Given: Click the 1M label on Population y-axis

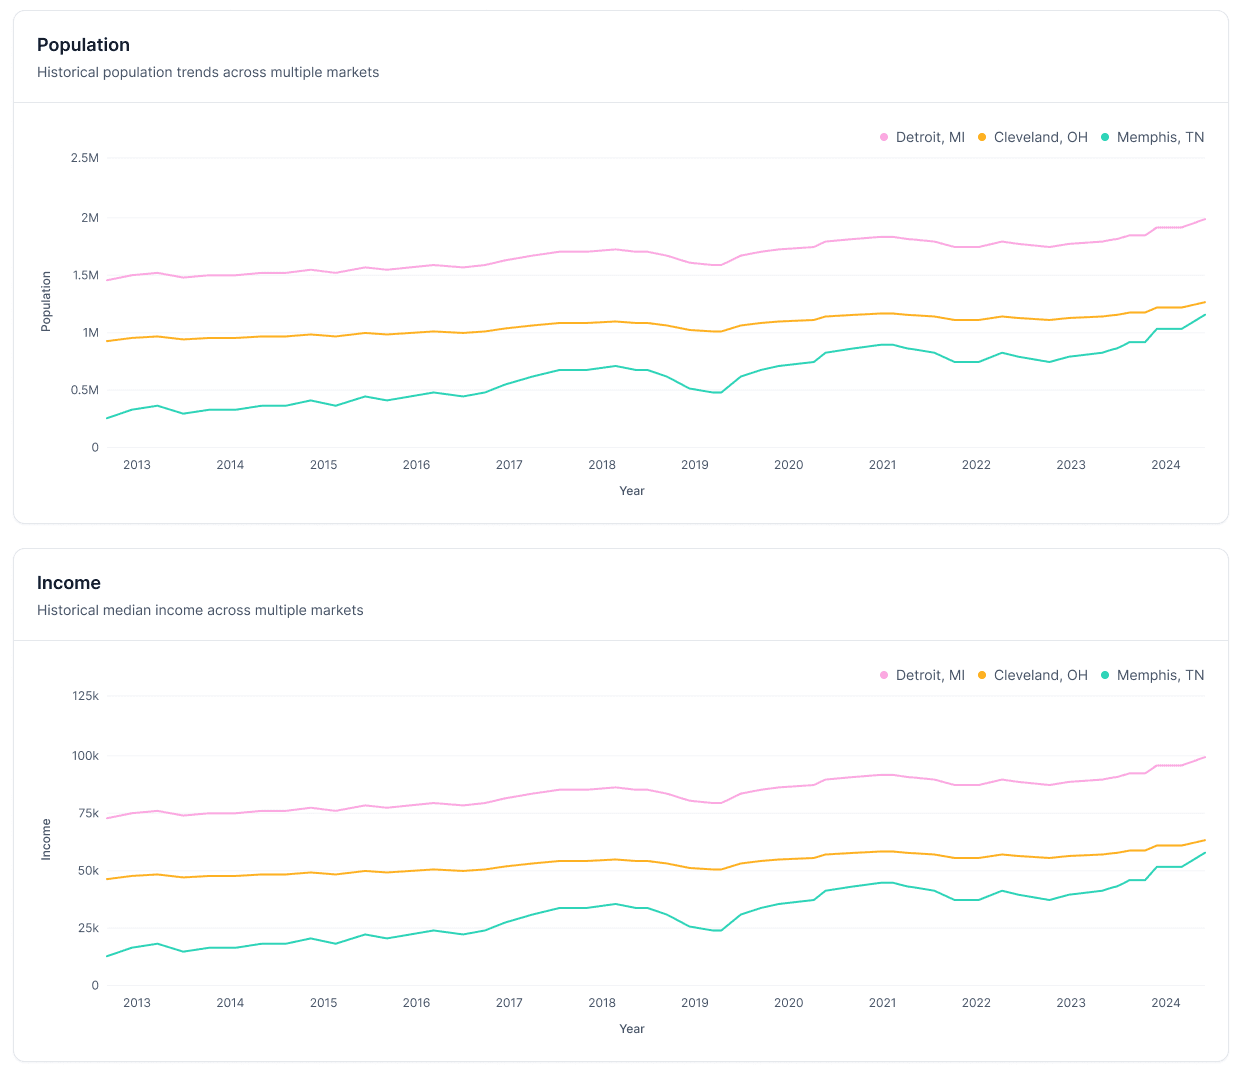Looking at the screenshot, I should [90, 333].
